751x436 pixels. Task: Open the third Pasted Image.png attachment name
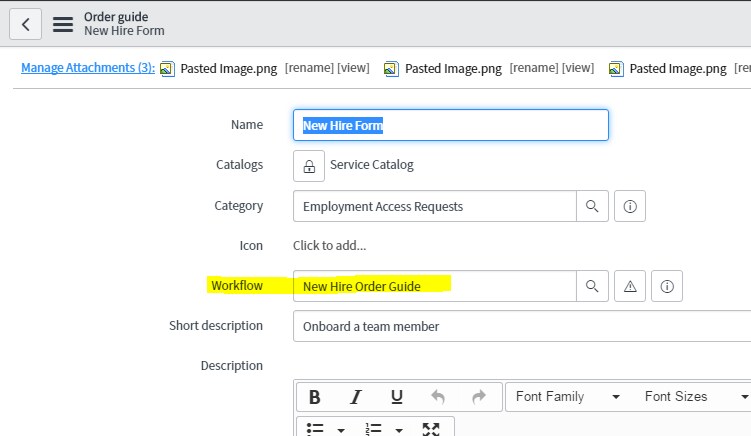click(x=678, y=69)
